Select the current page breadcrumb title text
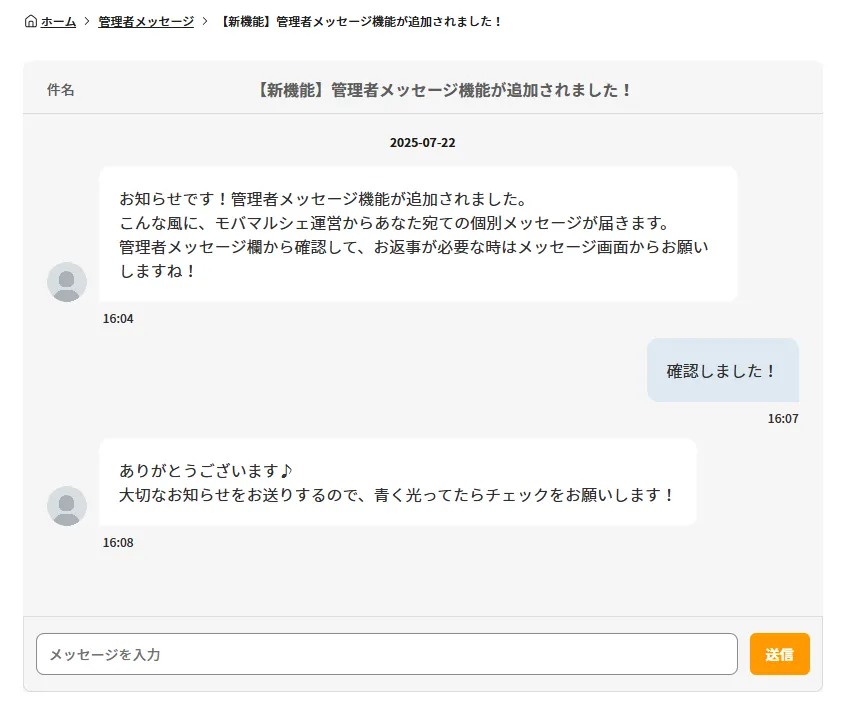The height and width of the screenshot is (709, 853). tap(360, 22)
